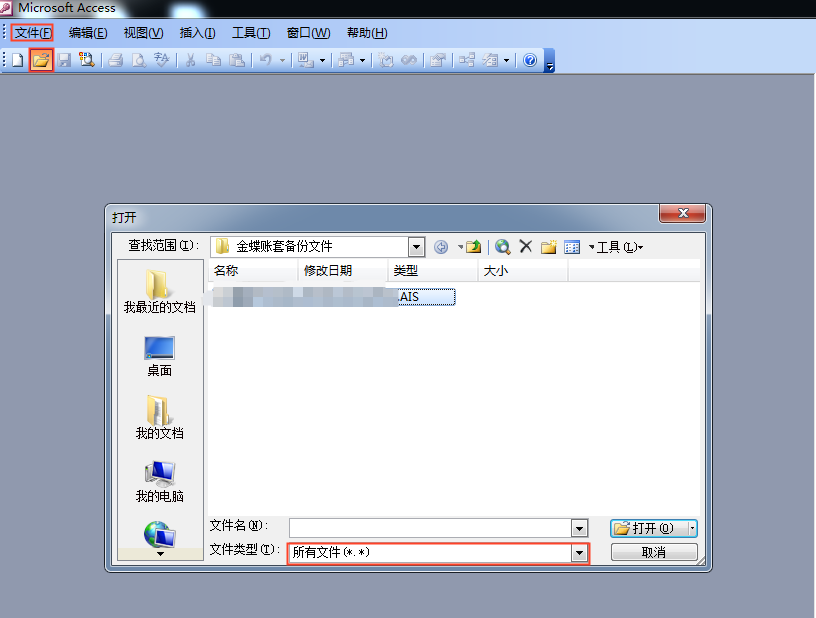The width and height of the screenshot is (816, 618).
Task: Select 桌面 in places bar
Action: point(160,356)
